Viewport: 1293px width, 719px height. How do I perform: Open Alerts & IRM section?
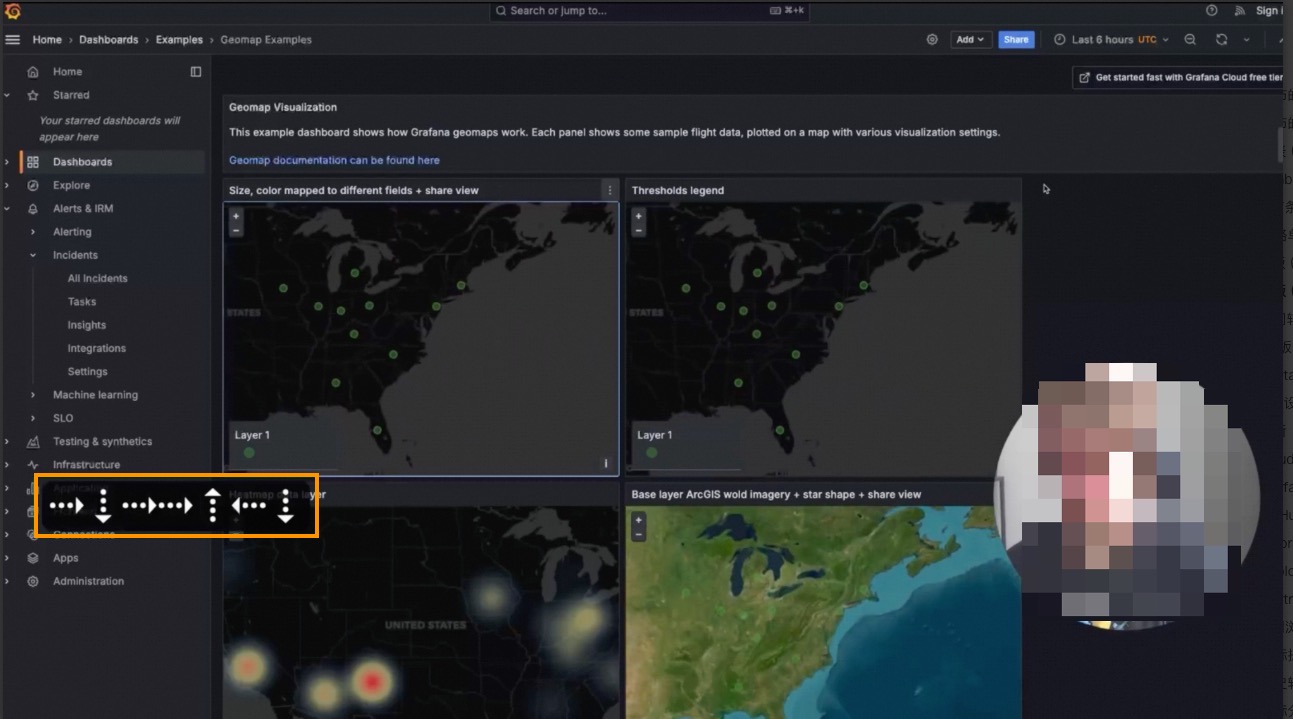pyautogui.click(x=83, y=208)
